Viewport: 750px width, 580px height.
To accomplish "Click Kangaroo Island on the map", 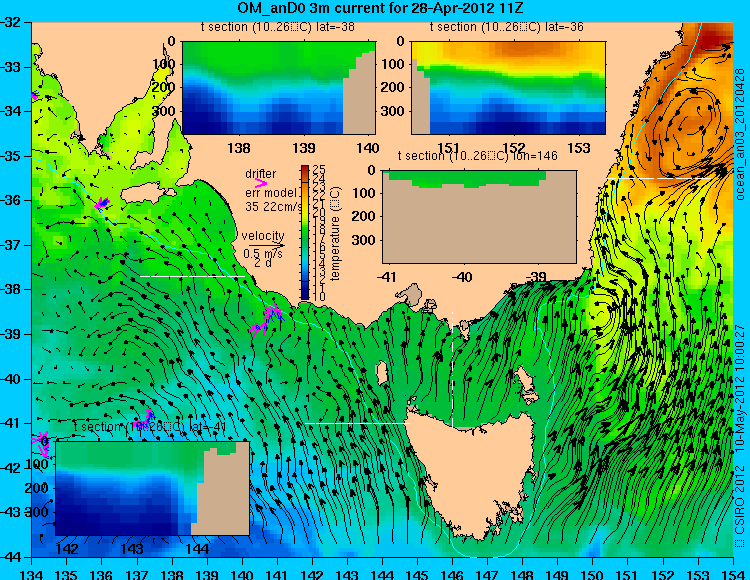I will [148, 194].
